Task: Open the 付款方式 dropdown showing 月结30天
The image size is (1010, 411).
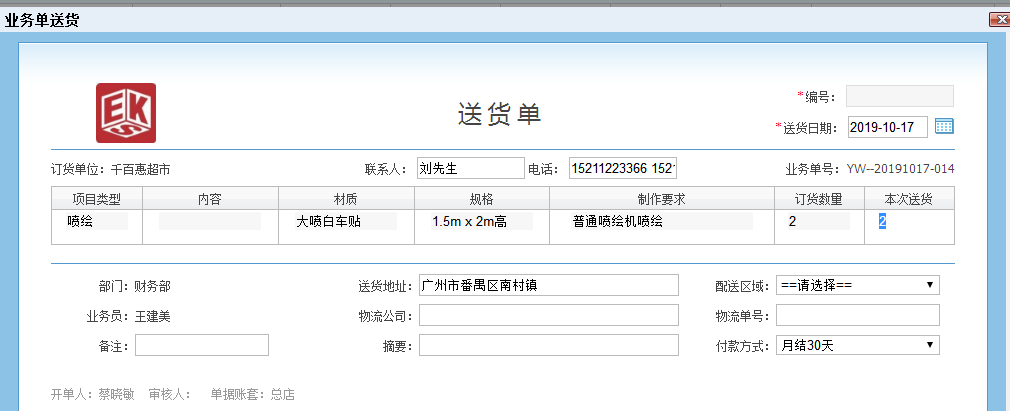Action: (x=857, y=345)
